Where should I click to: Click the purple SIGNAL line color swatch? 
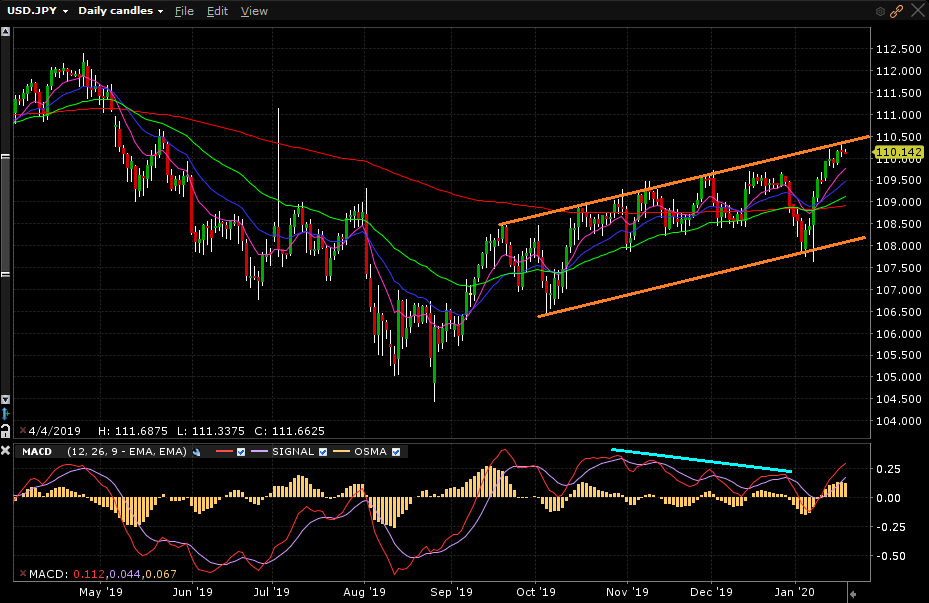tap(260, 452)
